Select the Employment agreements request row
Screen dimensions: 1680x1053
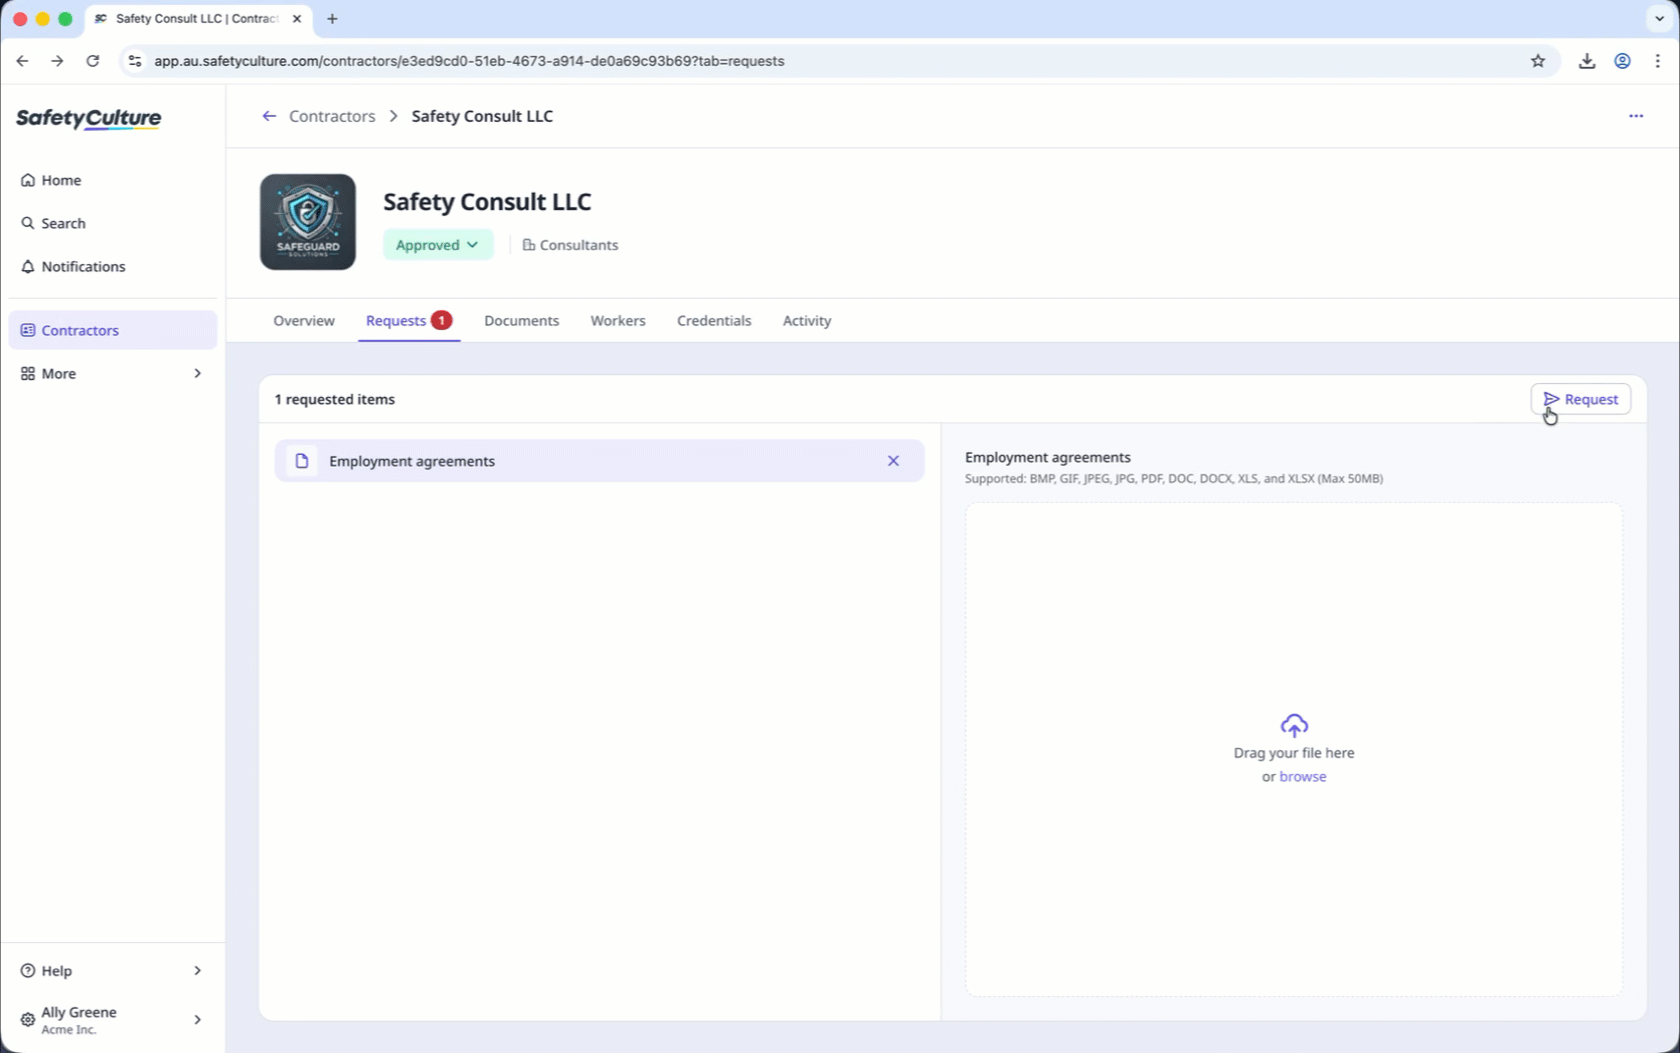(599, 461)
